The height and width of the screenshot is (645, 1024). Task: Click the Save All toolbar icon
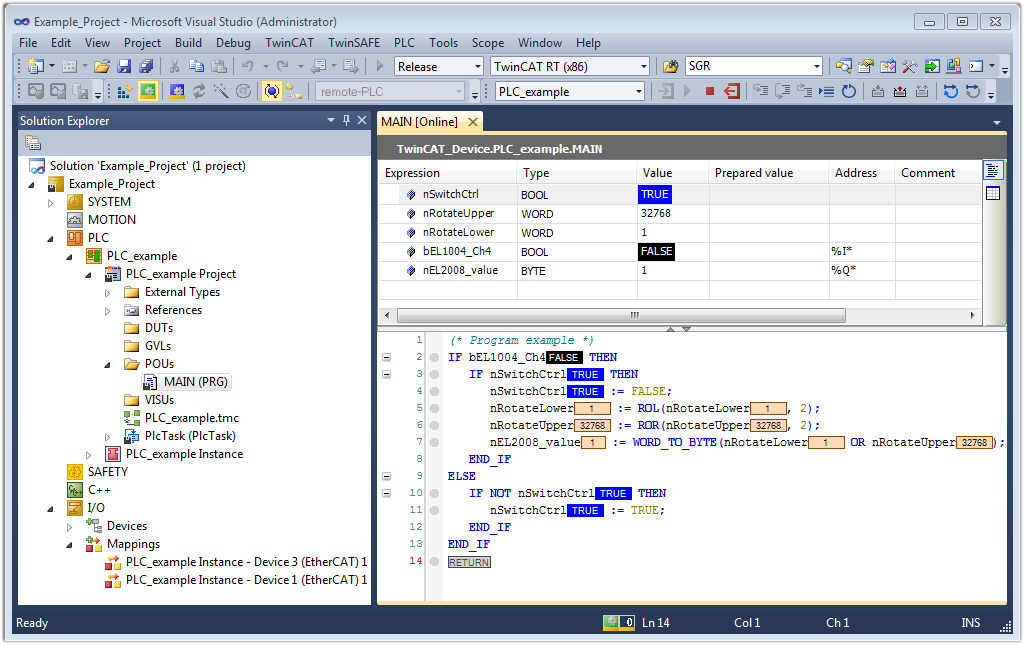tap(145, 67)
